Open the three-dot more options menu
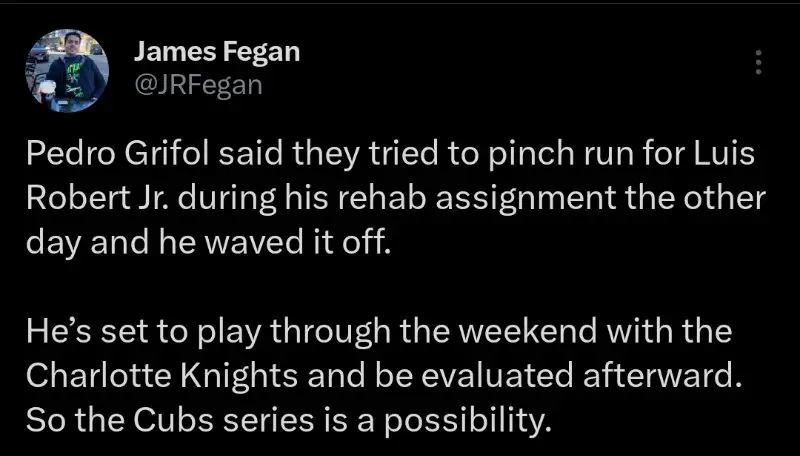The image size is (800, 456). tap(758, 63)
